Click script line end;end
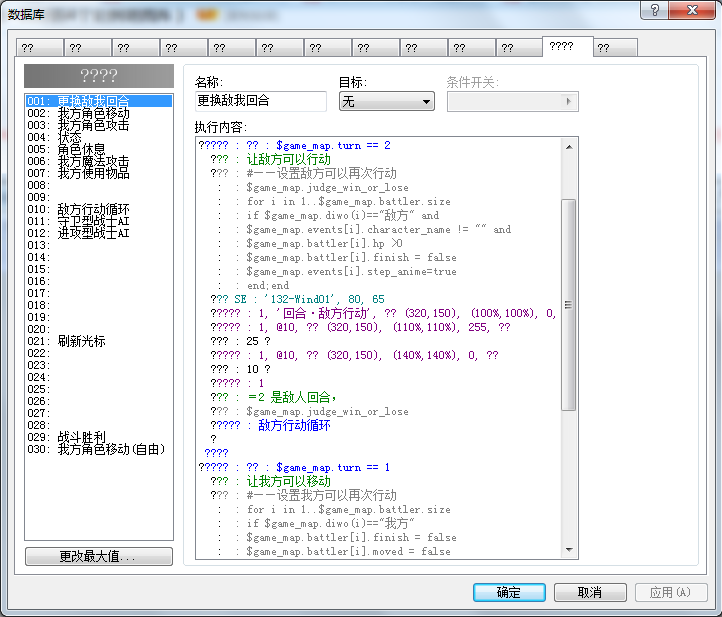This screenshot has width=722, height=617. pyautogui.click(x=253, y=285)
